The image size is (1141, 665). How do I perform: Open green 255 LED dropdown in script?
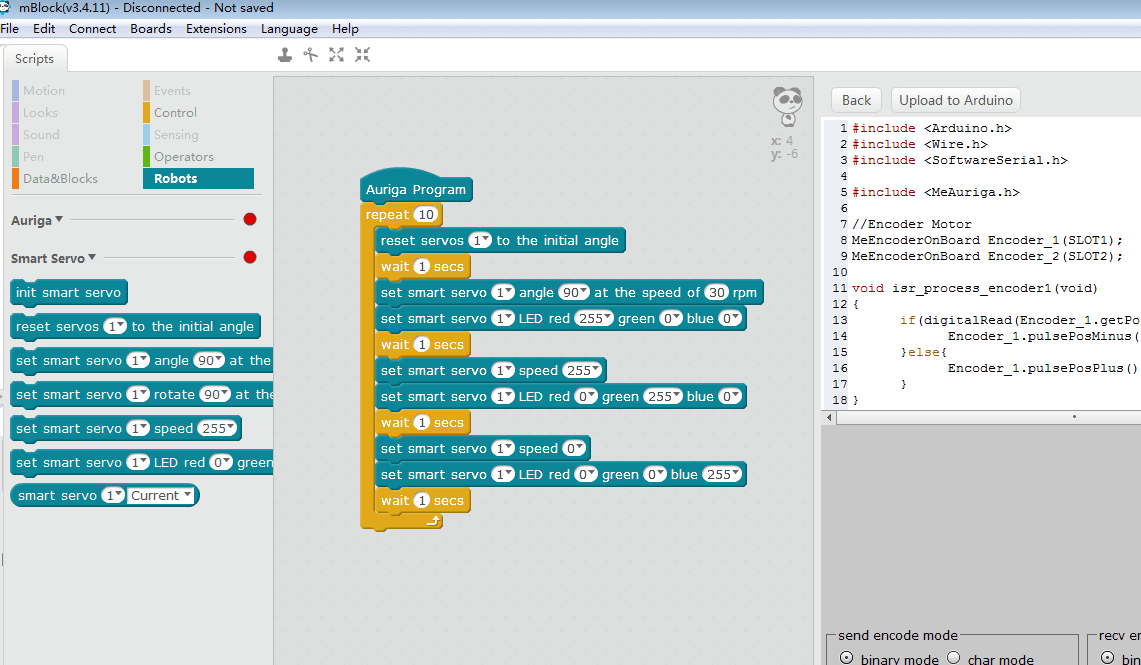662,397
